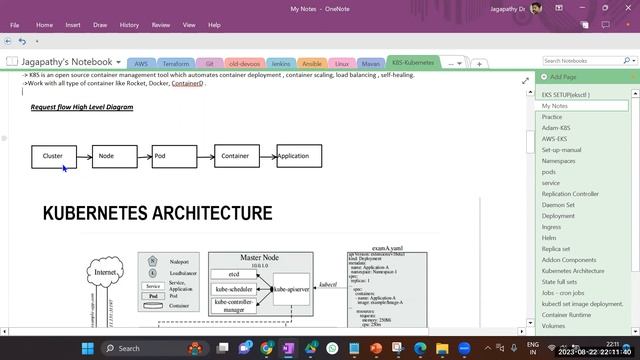640x360 pixels.
Task: Open the Draw ribbon tab
Action: coord(100,25)
